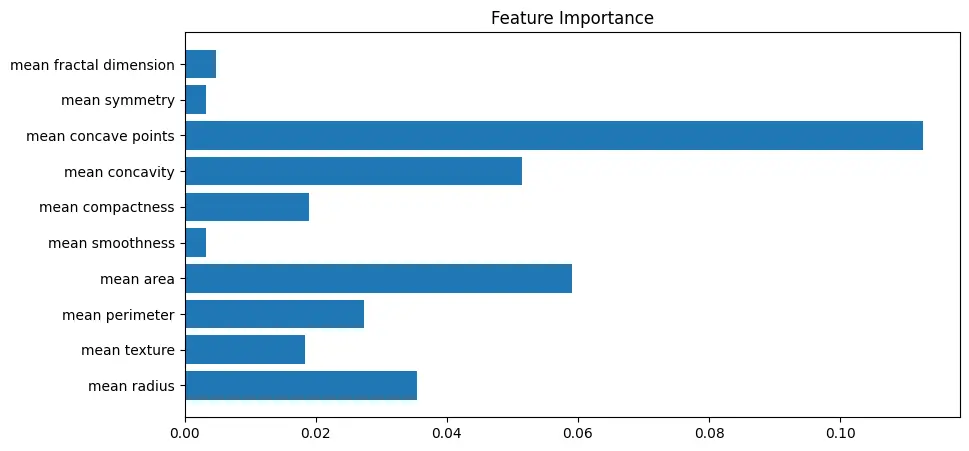
Task: Click the mean concave points bar
Action: coord(553,136)
